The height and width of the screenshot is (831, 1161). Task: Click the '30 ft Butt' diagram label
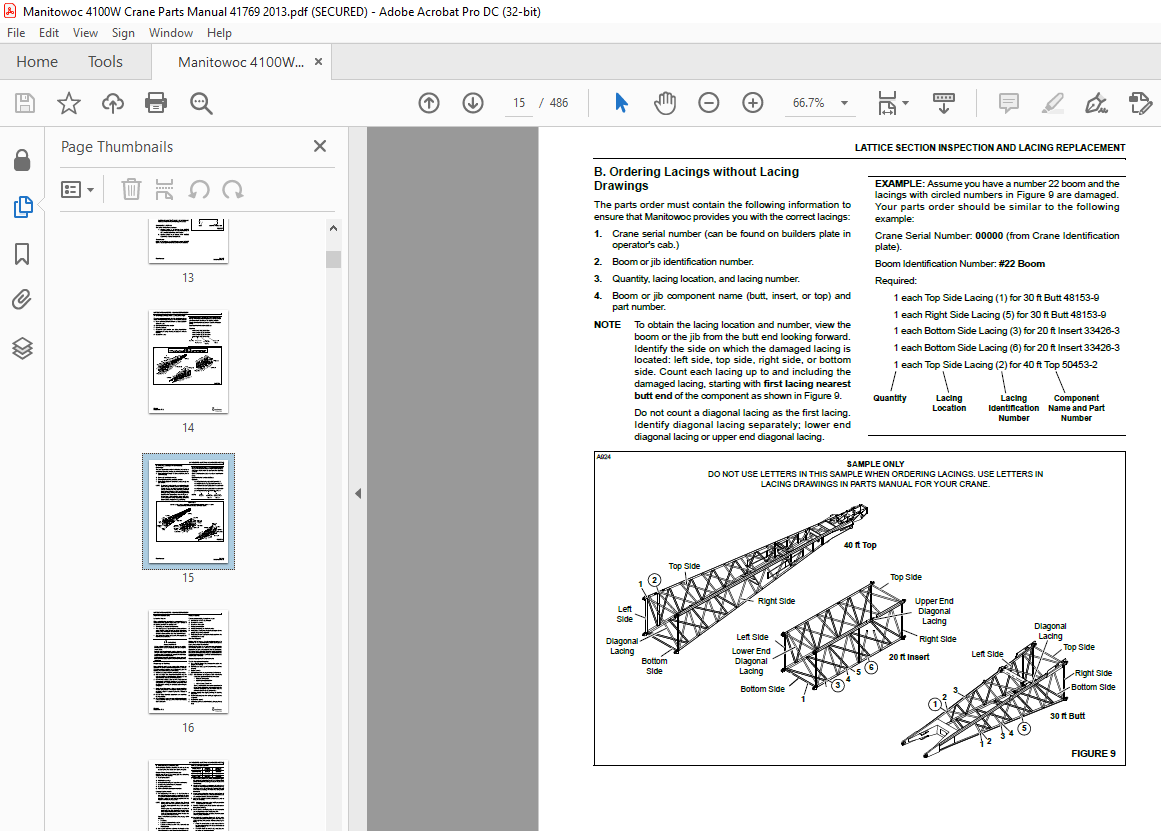click(1067, 716)
